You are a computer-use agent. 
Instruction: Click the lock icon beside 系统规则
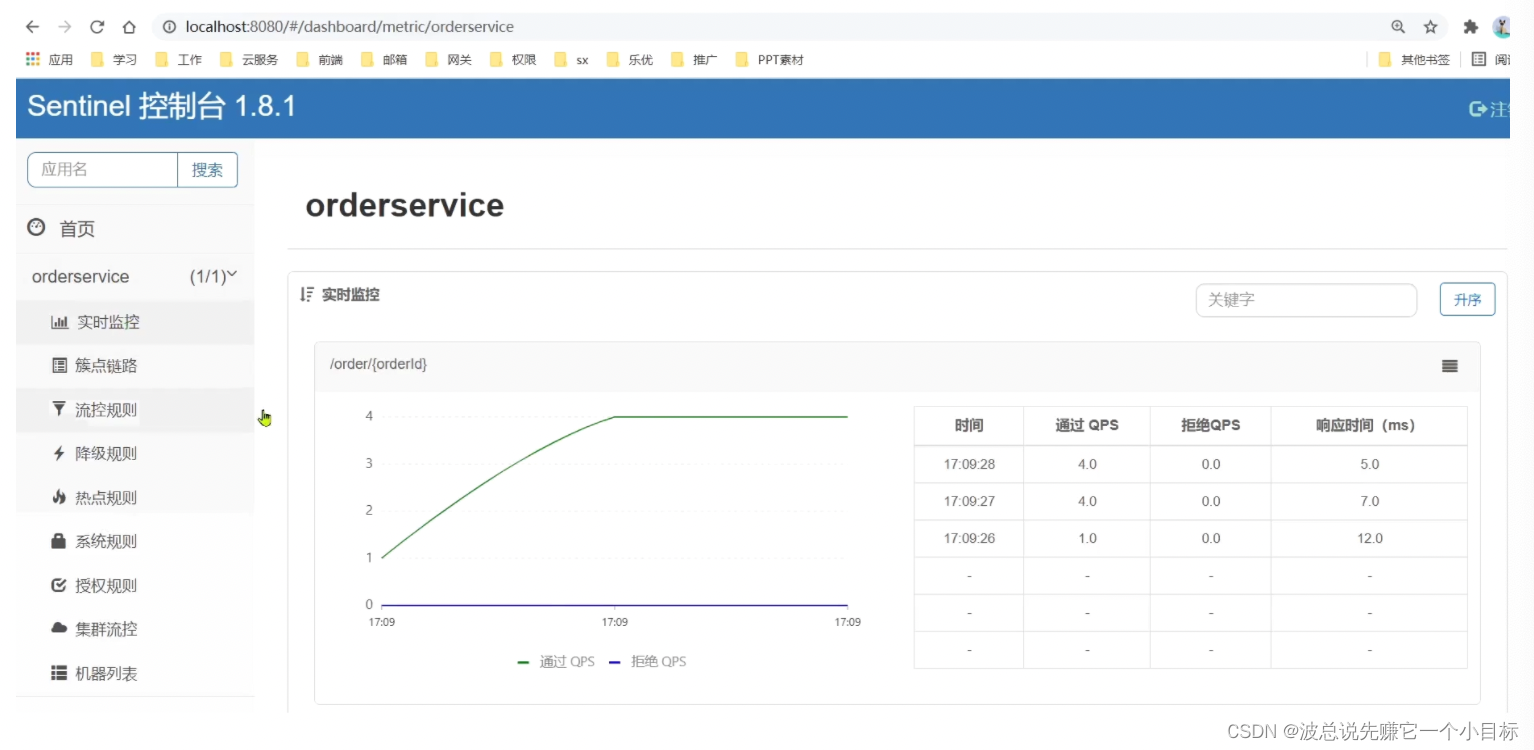pos(59,541)
